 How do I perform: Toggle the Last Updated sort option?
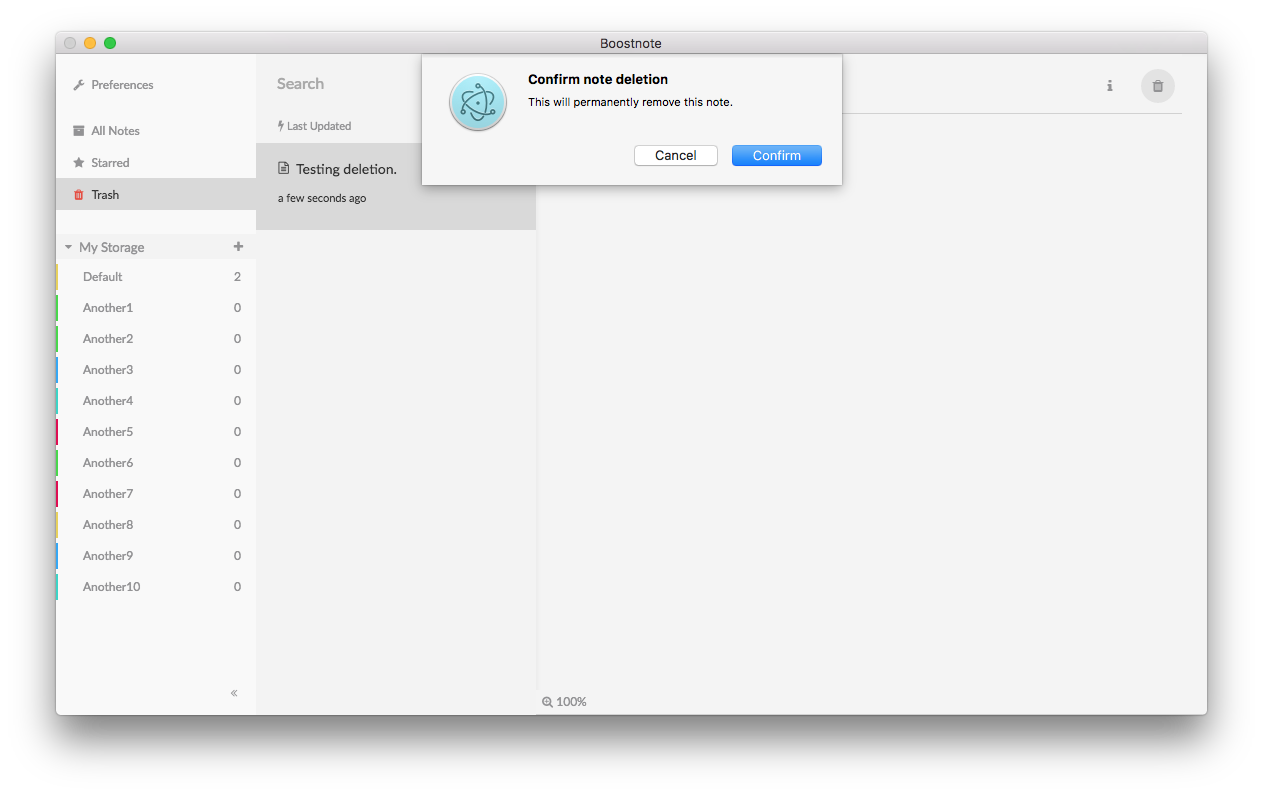coord(314,125)
